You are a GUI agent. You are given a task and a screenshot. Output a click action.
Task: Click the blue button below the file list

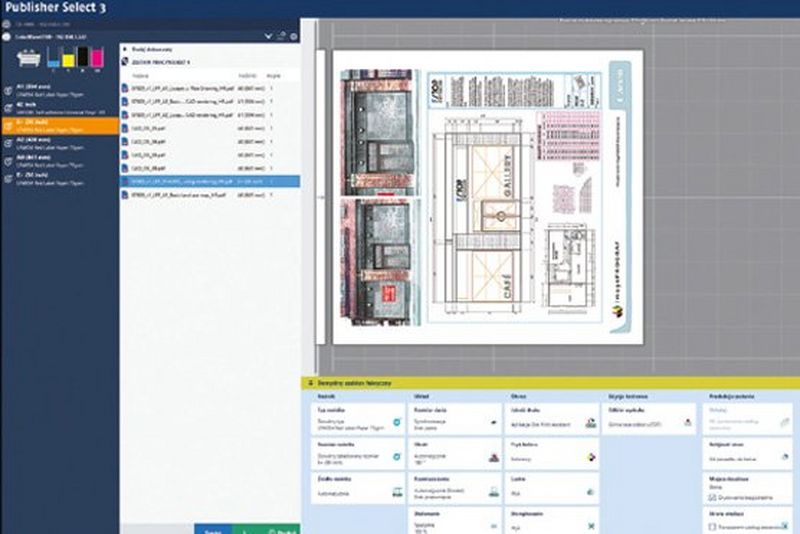(213, 529)
